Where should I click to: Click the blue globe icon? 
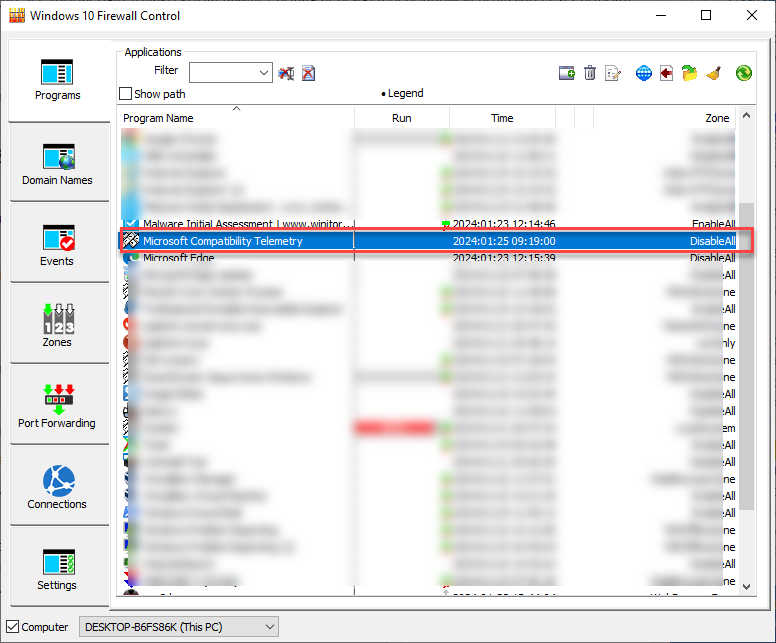tap(643, 73)
